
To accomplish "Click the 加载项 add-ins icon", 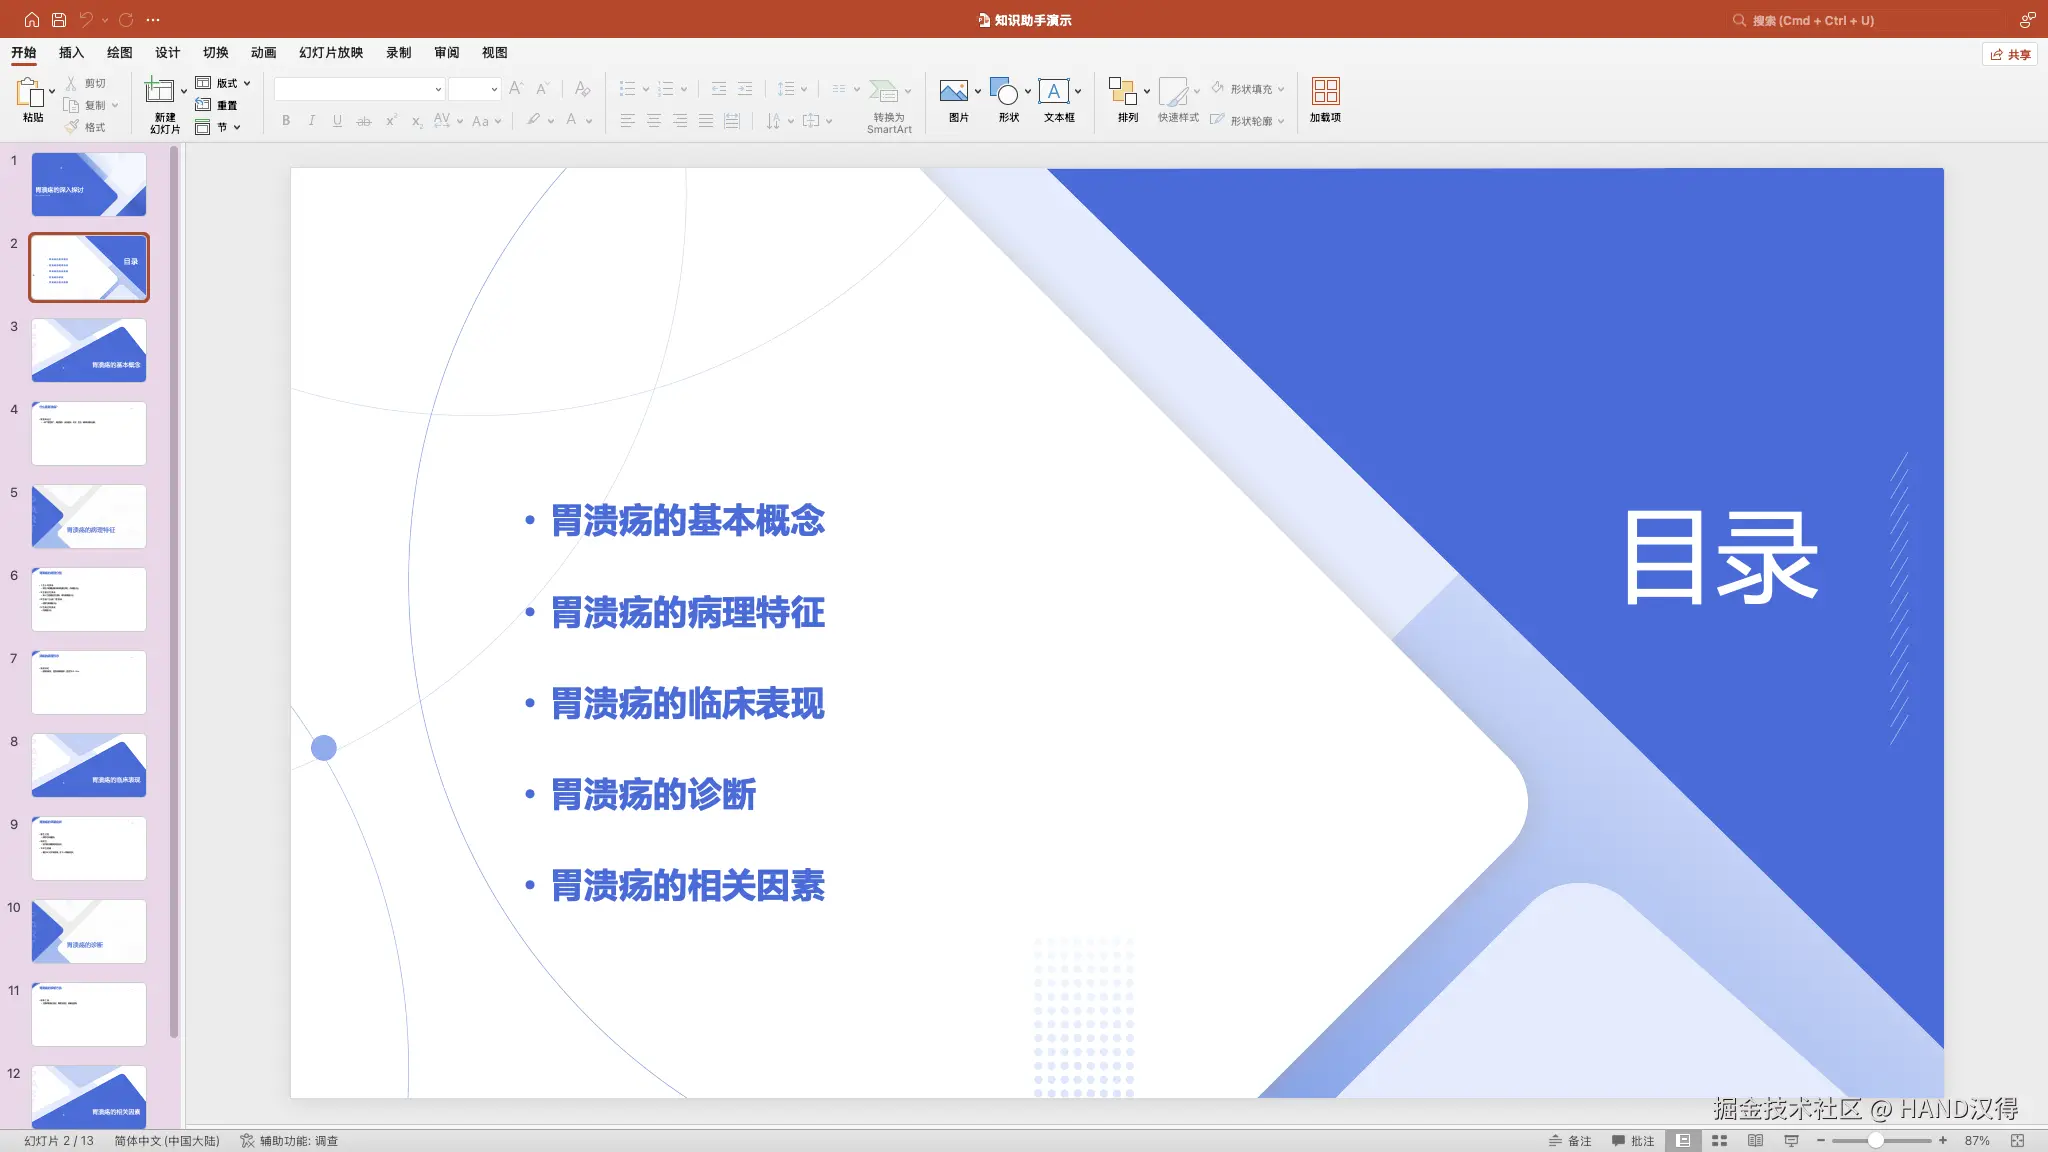I will click(x=1325, y=92).
